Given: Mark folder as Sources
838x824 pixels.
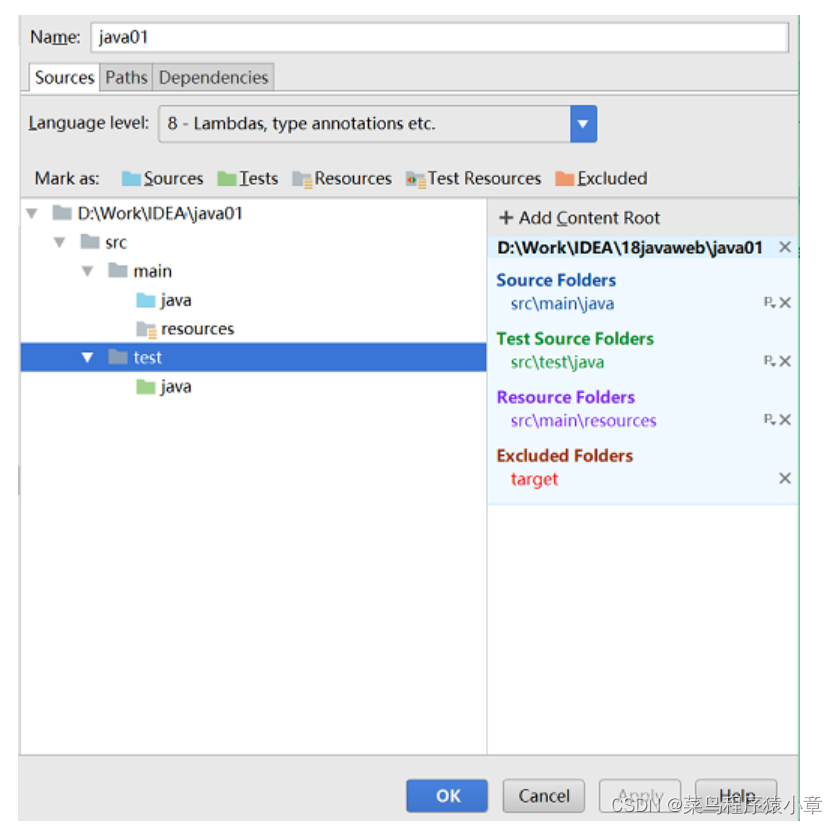Looking at the screenshot, I should click(162, 178).
